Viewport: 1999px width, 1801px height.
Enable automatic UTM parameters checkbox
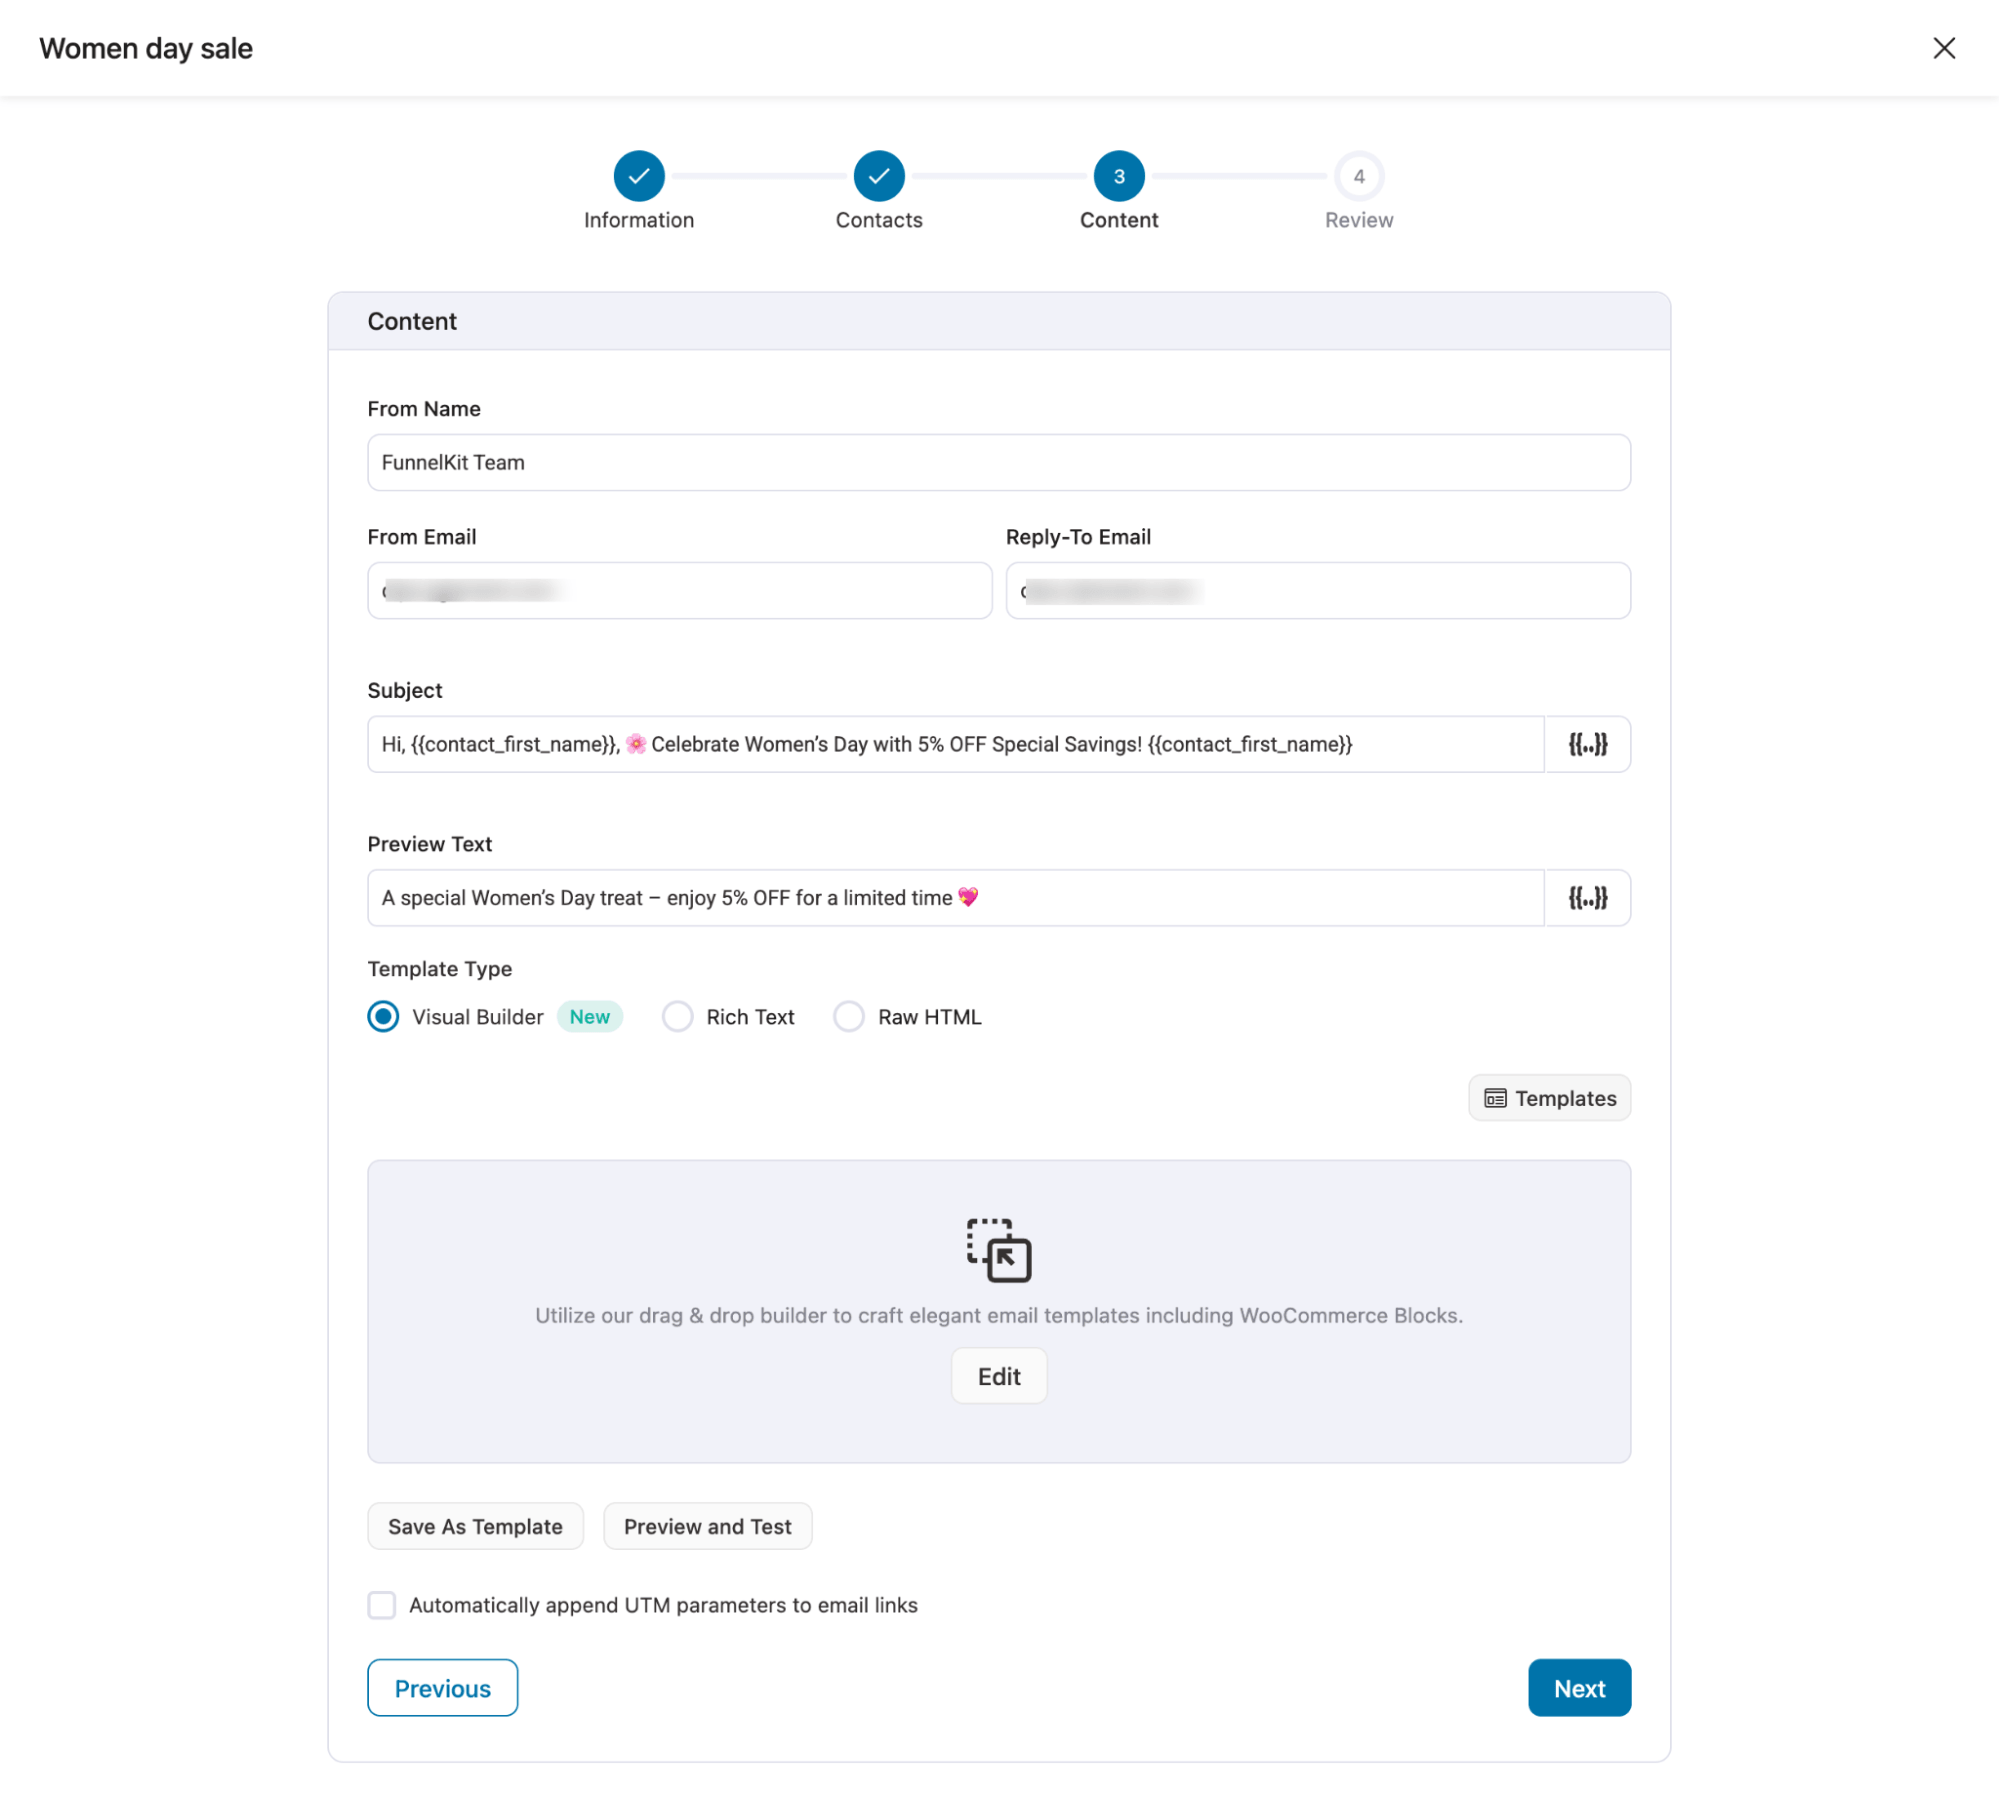tap(382, 1605)
